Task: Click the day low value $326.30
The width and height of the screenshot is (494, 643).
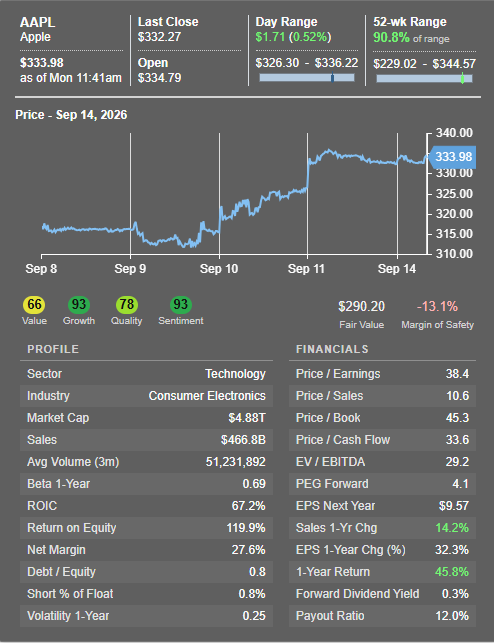Action: [x=277, y=63]
